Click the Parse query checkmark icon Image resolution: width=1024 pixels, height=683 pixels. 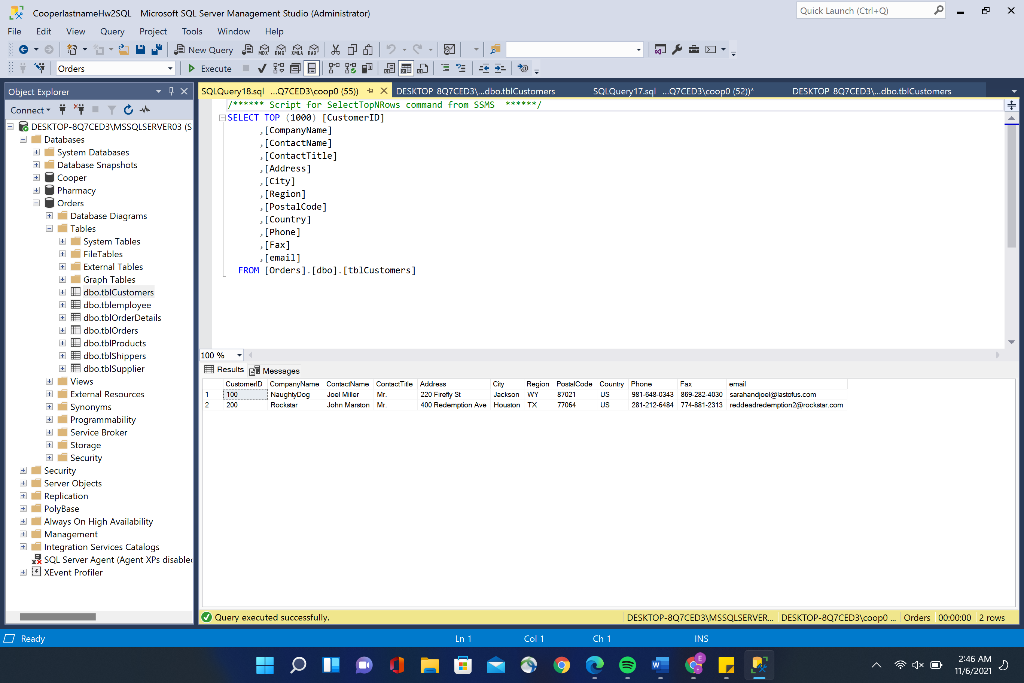262,69
